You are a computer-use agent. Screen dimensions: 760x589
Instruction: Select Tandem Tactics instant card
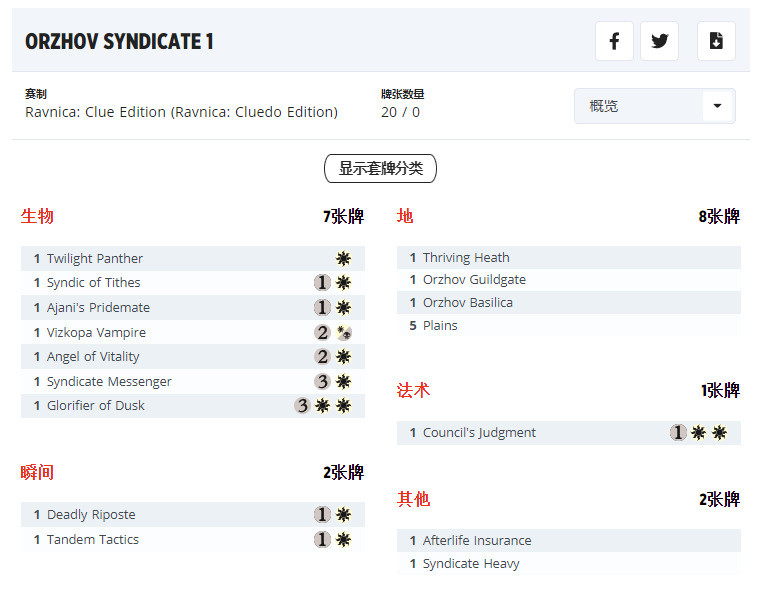93,540
